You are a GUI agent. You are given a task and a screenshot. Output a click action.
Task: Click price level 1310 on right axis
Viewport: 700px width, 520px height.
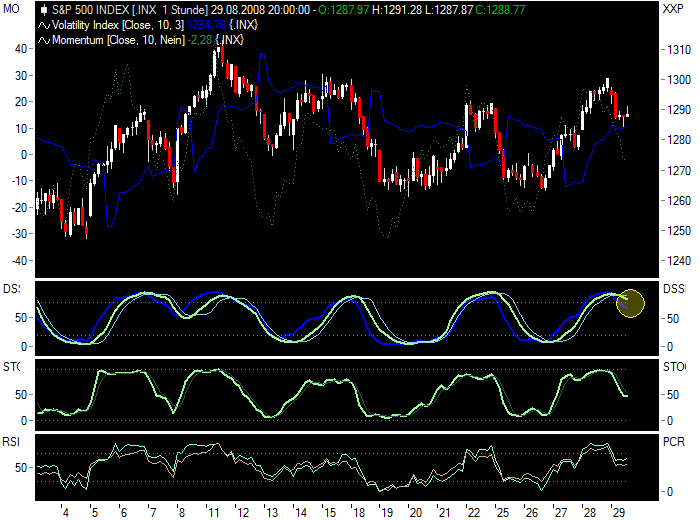[x=679, y=50]
